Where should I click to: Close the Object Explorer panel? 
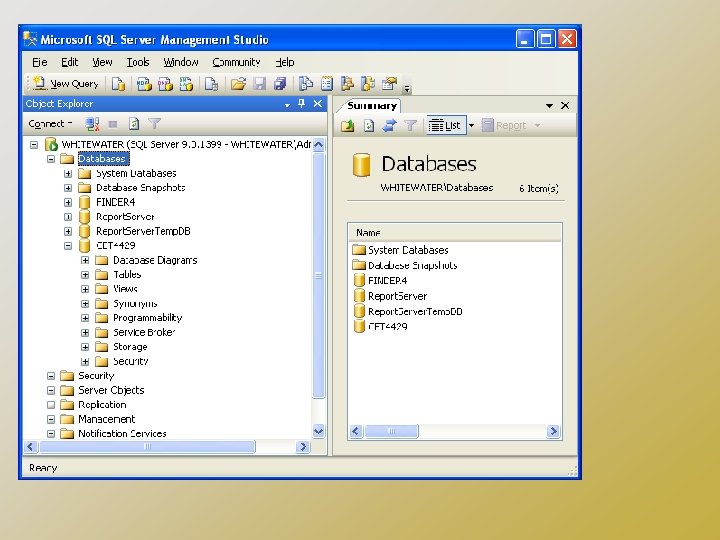(318, 104)
